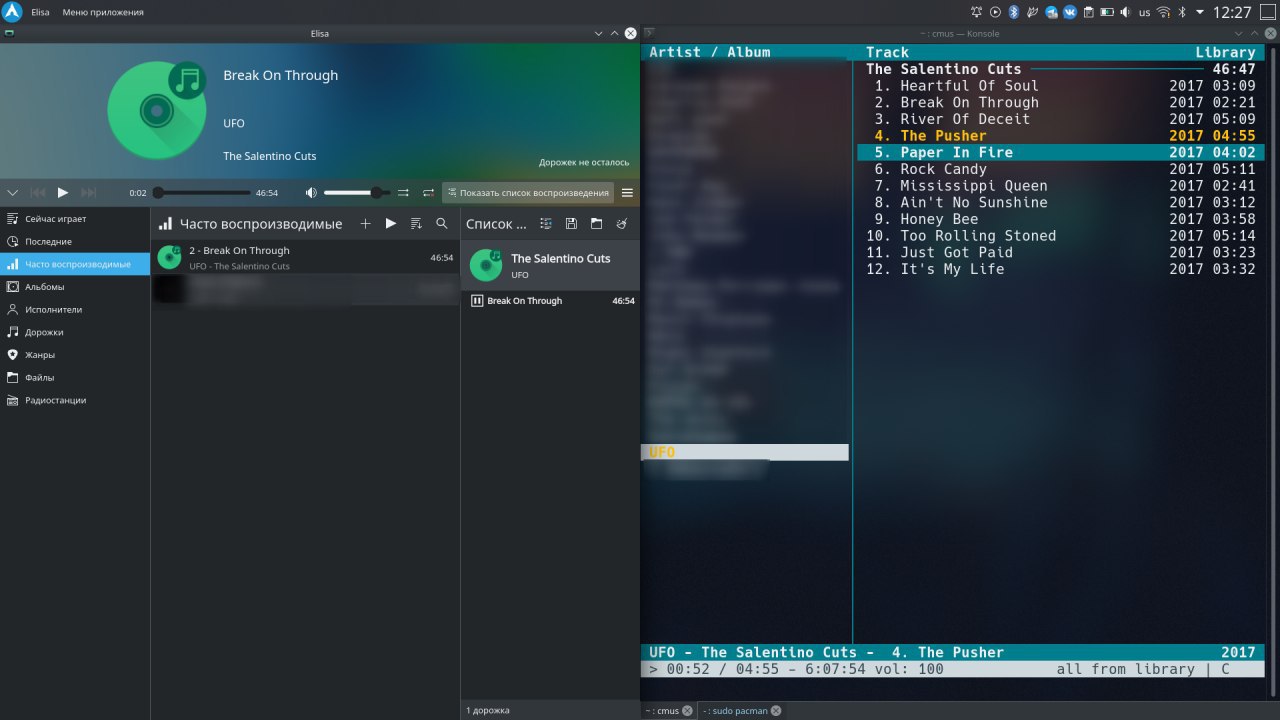The image size is (1280, 720).
Task: Open "Сейчас играет" view
Action: pyautogui.click(x=75, y=218)
